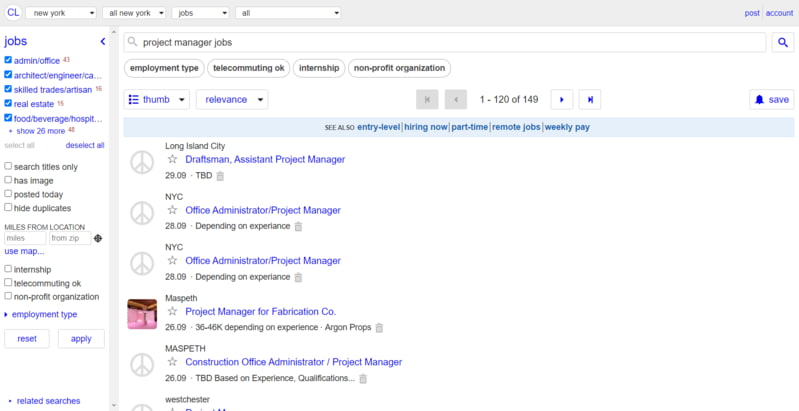This screenshot has height=411, width=799.
Task: Open the new york location dropdown
Action: click(x=61, y=13)
